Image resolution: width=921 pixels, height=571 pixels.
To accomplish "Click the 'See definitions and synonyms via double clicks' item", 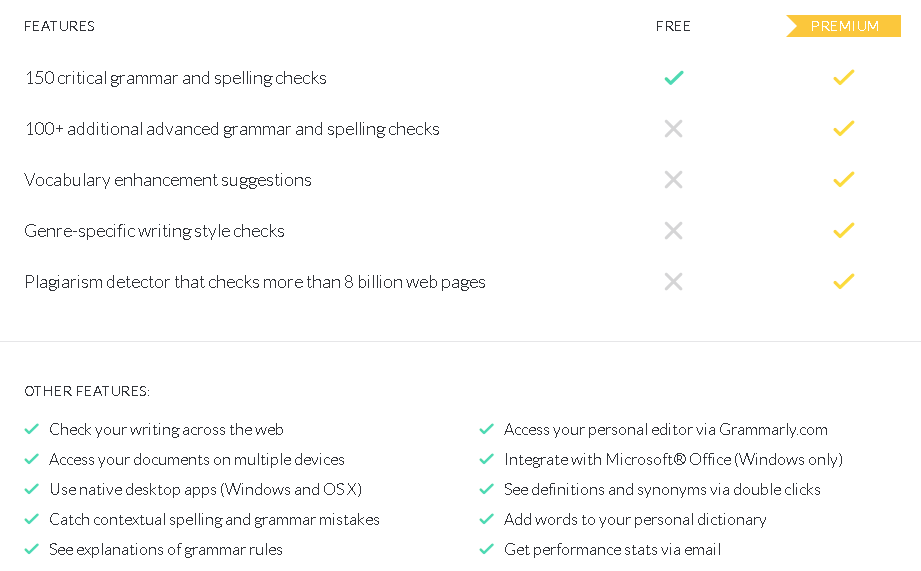I will pyautogui.click(x=662, y=489).
